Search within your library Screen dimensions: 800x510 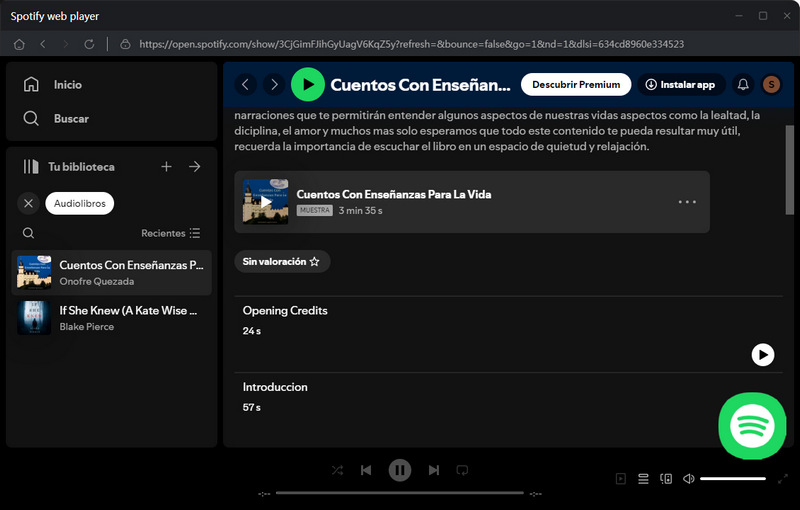tap(29, 233)
